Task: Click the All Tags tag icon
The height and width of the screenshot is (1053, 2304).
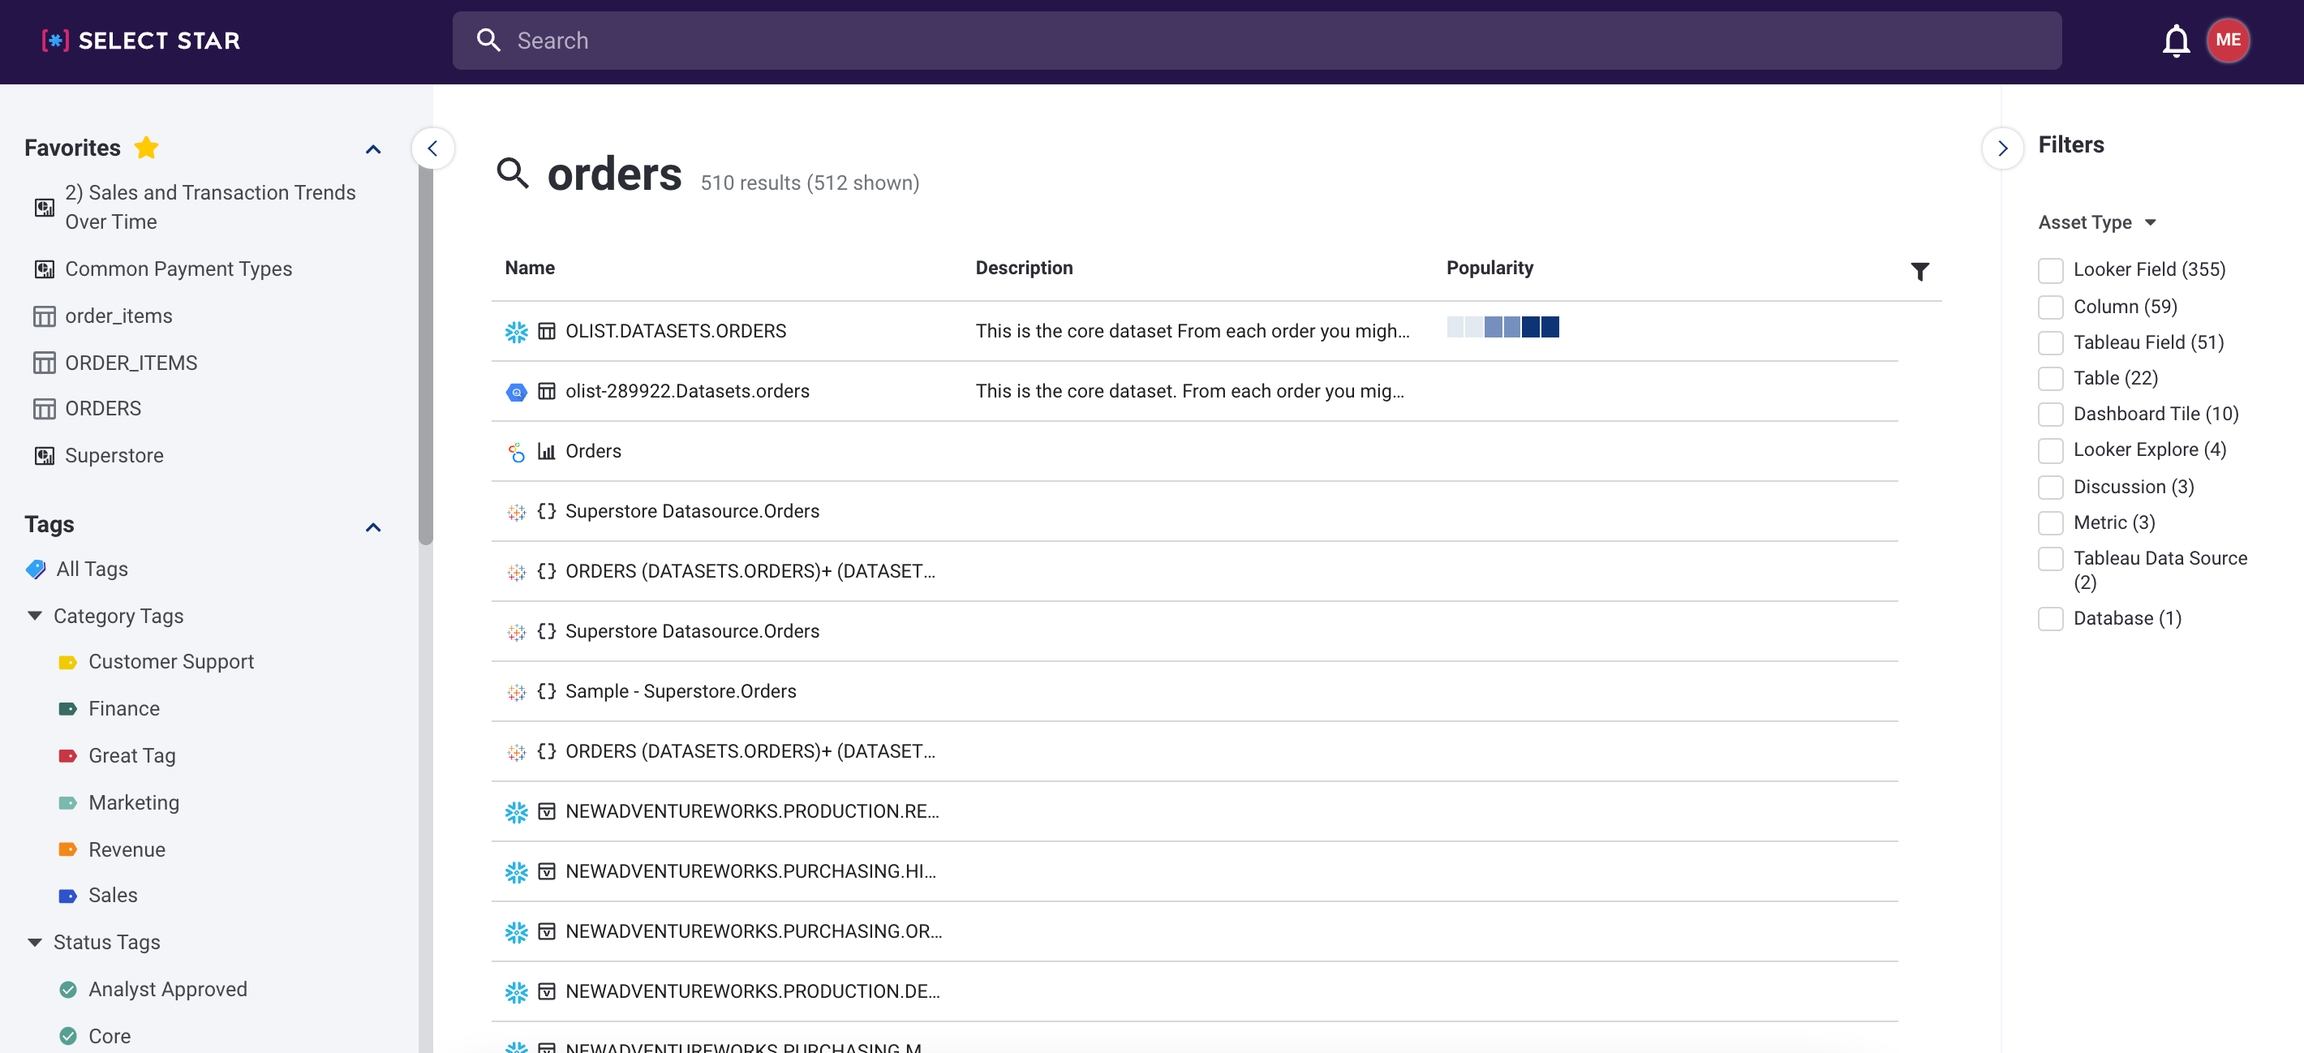Action: 36,569
